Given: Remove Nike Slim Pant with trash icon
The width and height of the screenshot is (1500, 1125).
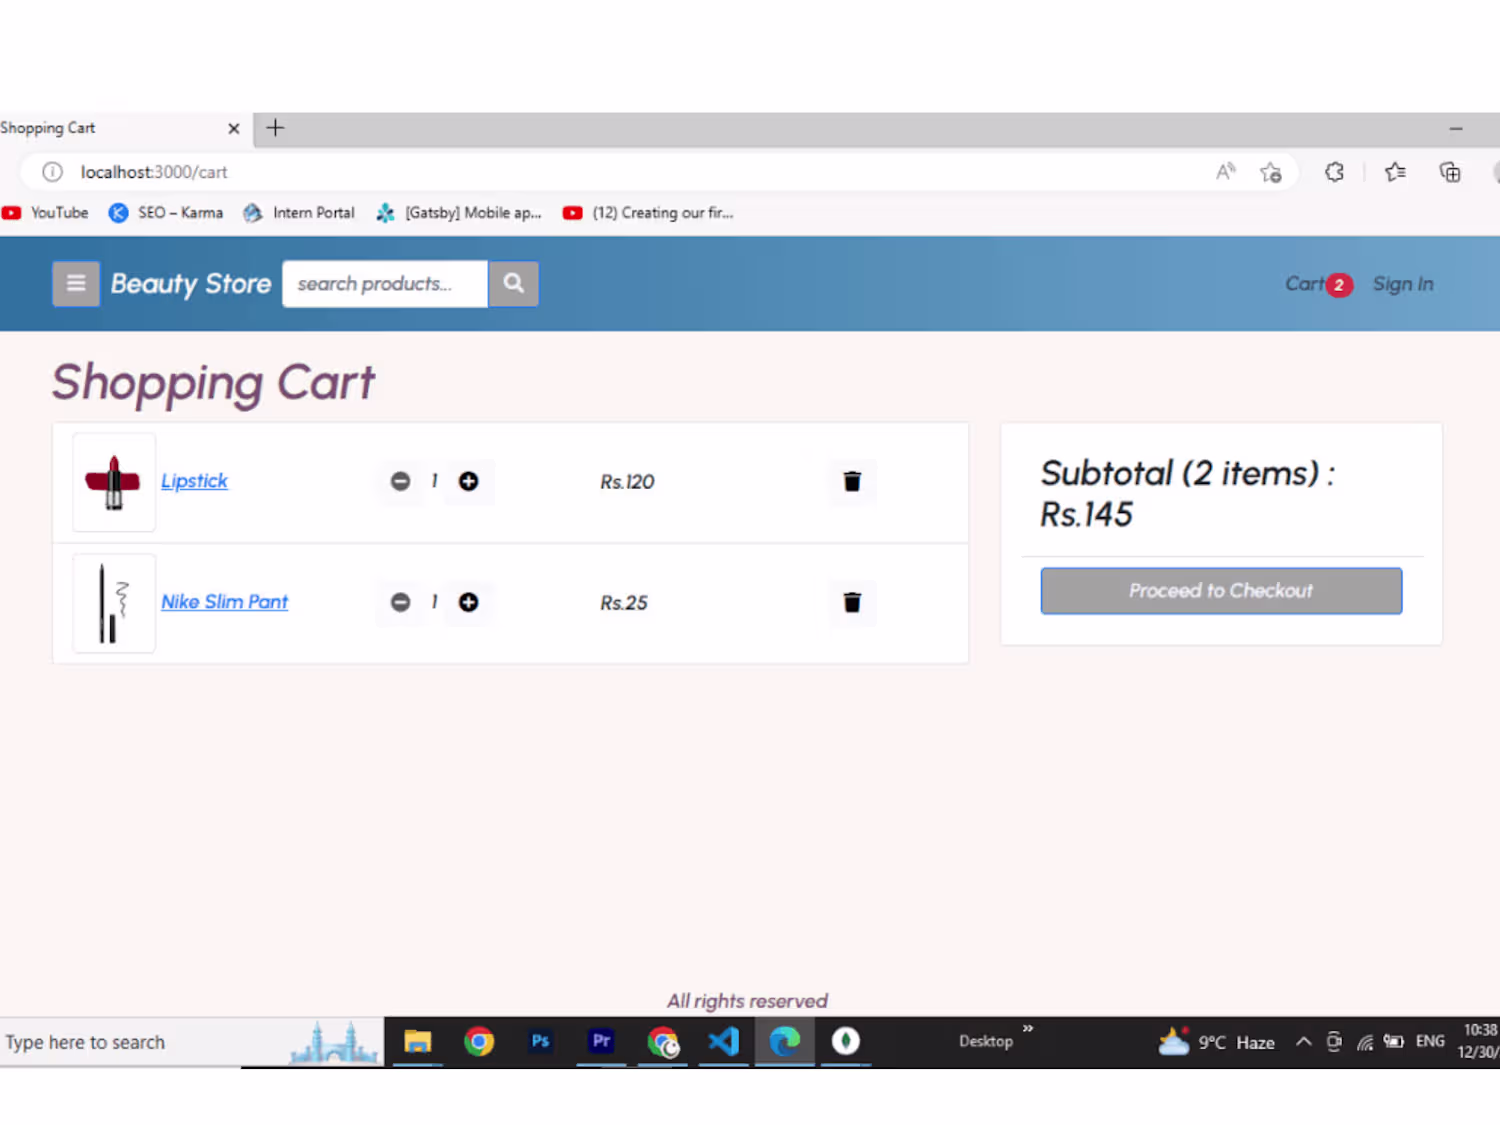Looking at the screenshot, I should 852,603.
